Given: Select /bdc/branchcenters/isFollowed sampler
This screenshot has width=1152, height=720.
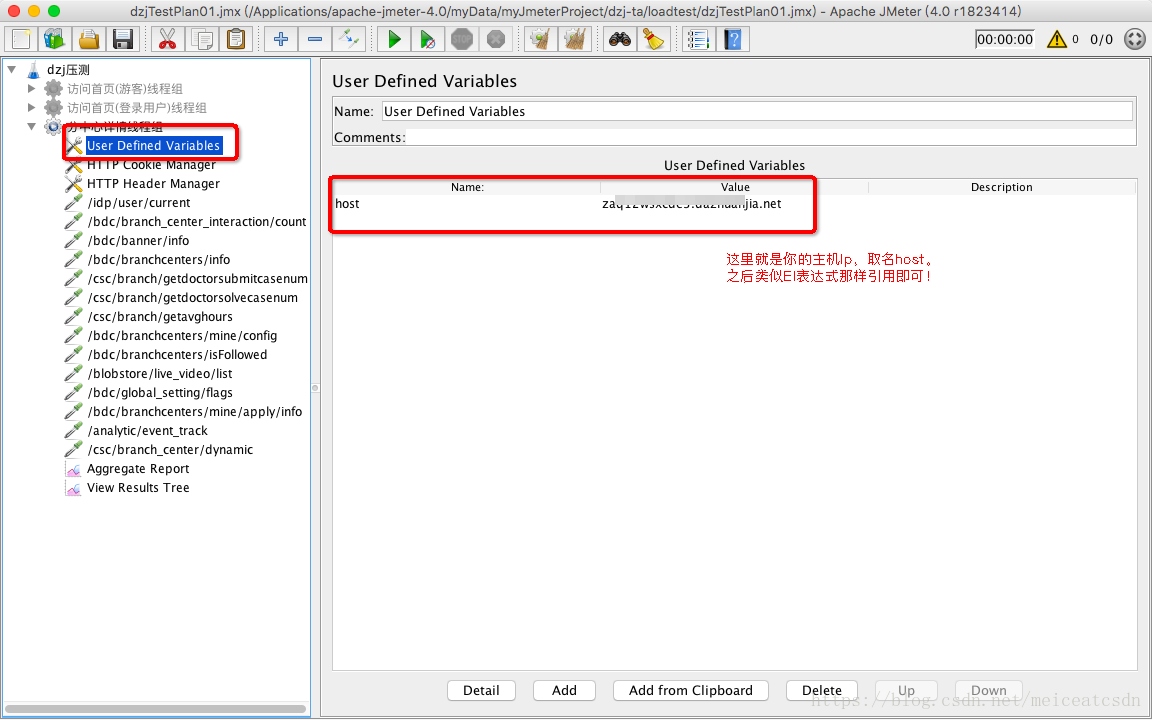Looking at the screenshot, I should tap(177, 355).
